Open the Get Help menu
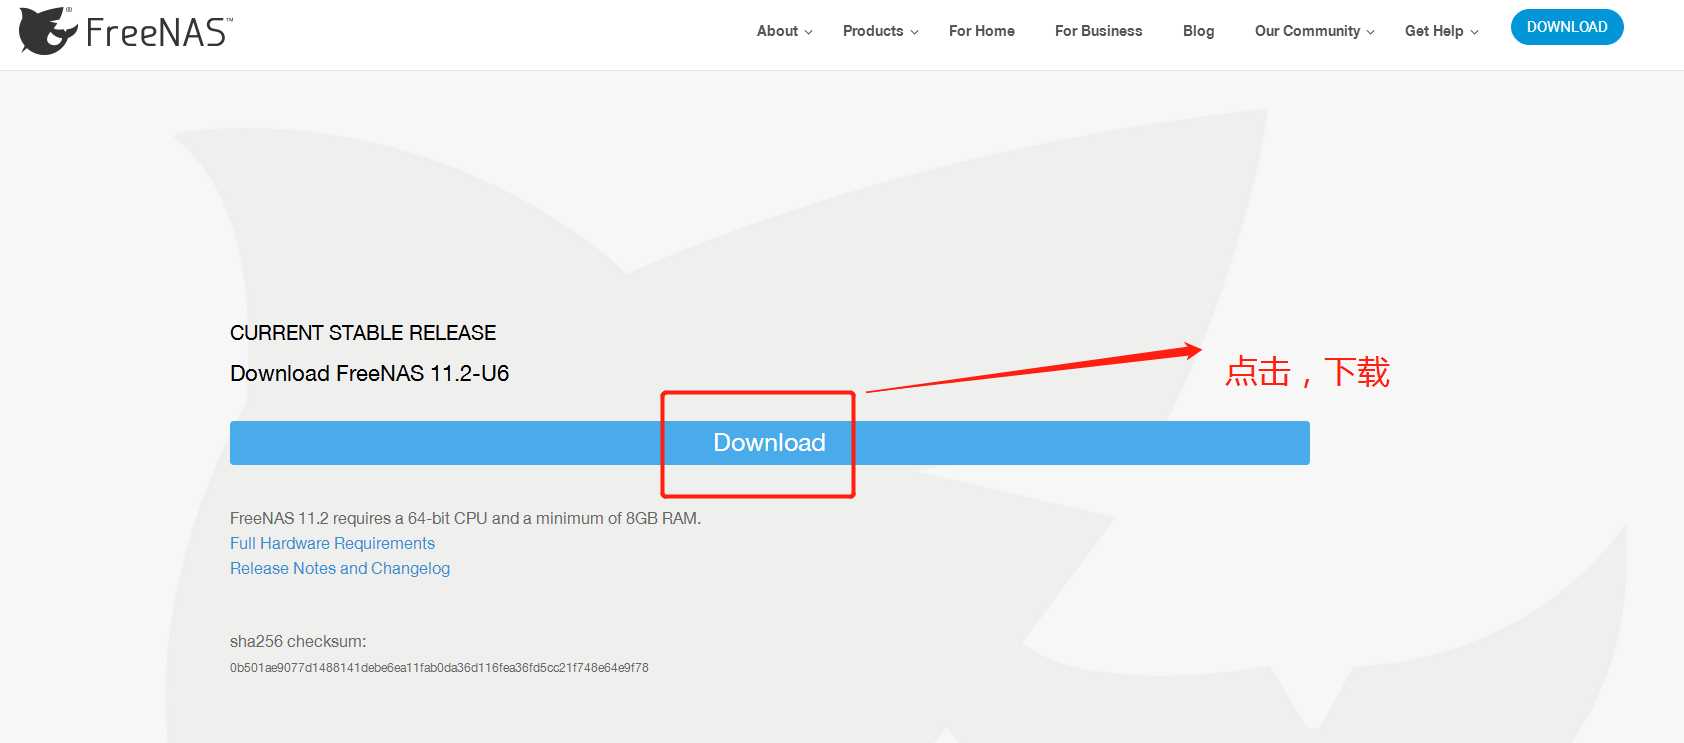1684x743 pixels. click(1434, 31)
